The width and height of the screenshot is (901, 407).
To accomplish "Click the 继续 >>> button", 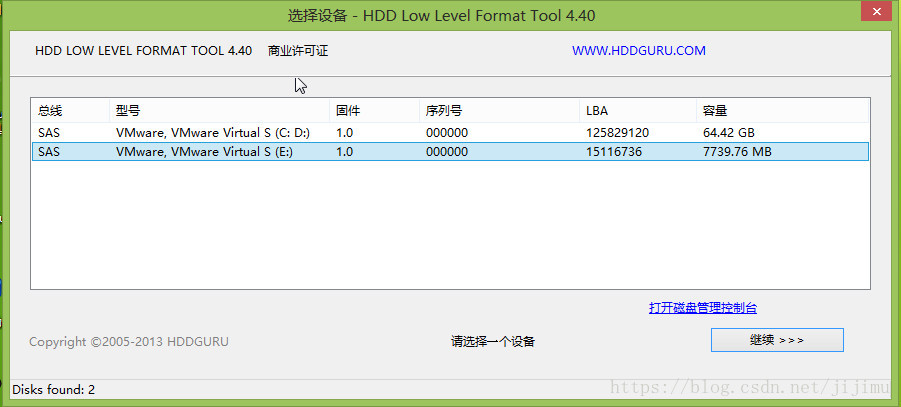I will tap(777, 340).
